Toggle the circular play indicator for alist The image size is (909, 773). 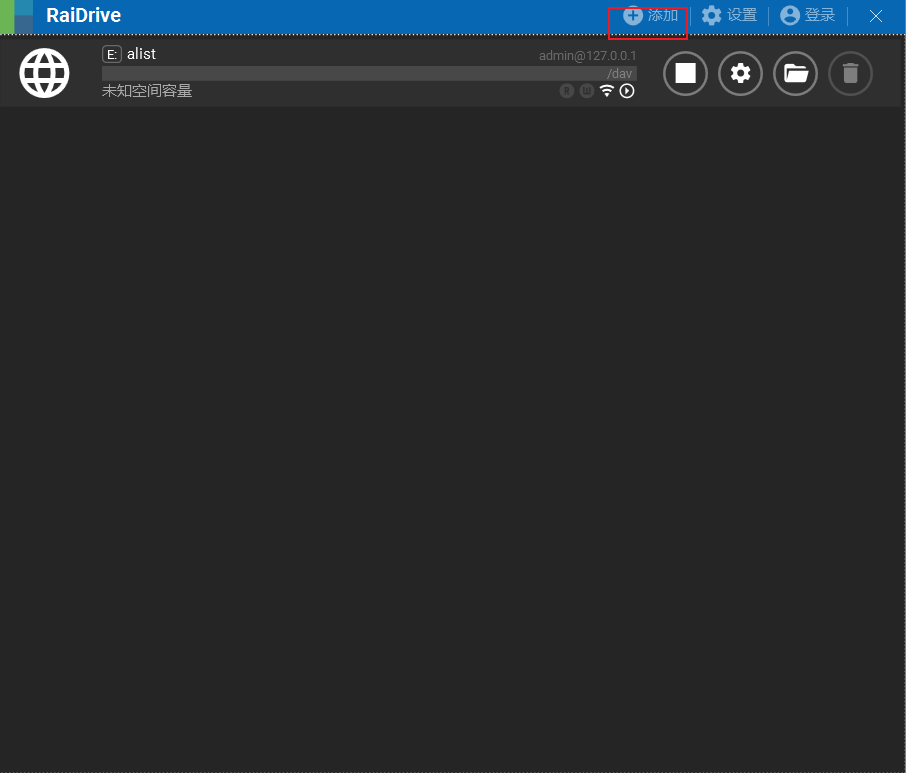(x=627, y=90)
